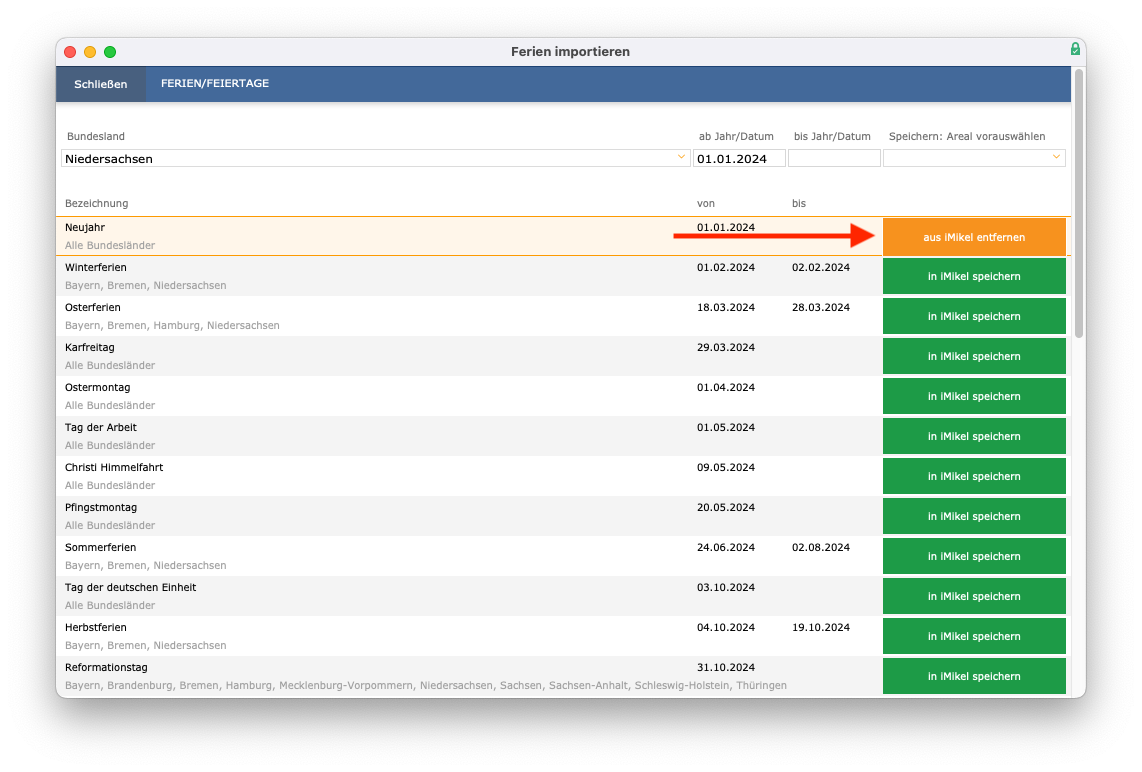Select the Osterferien row label
Screen dimensions: 1142x772
92,307
